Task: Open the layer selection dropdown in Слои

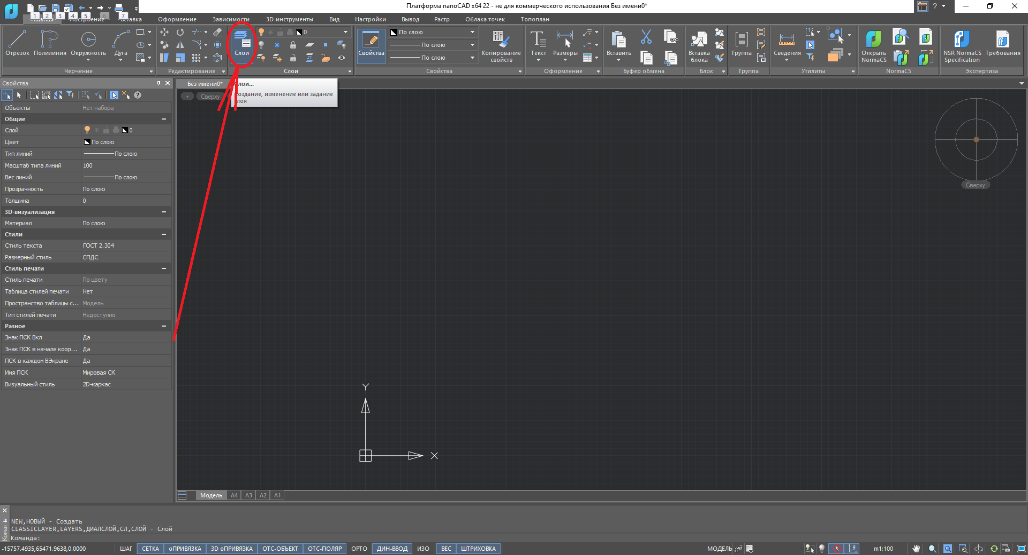Action: click(346, 32)
